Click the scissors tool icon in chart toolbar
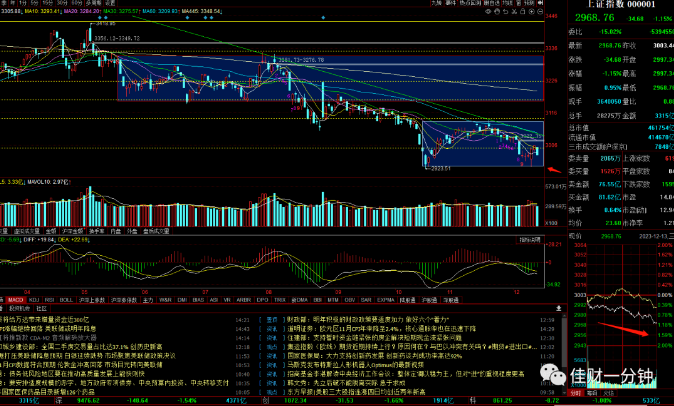The width and height of the screenshot is (674, 406). click(x=514, y=12)
